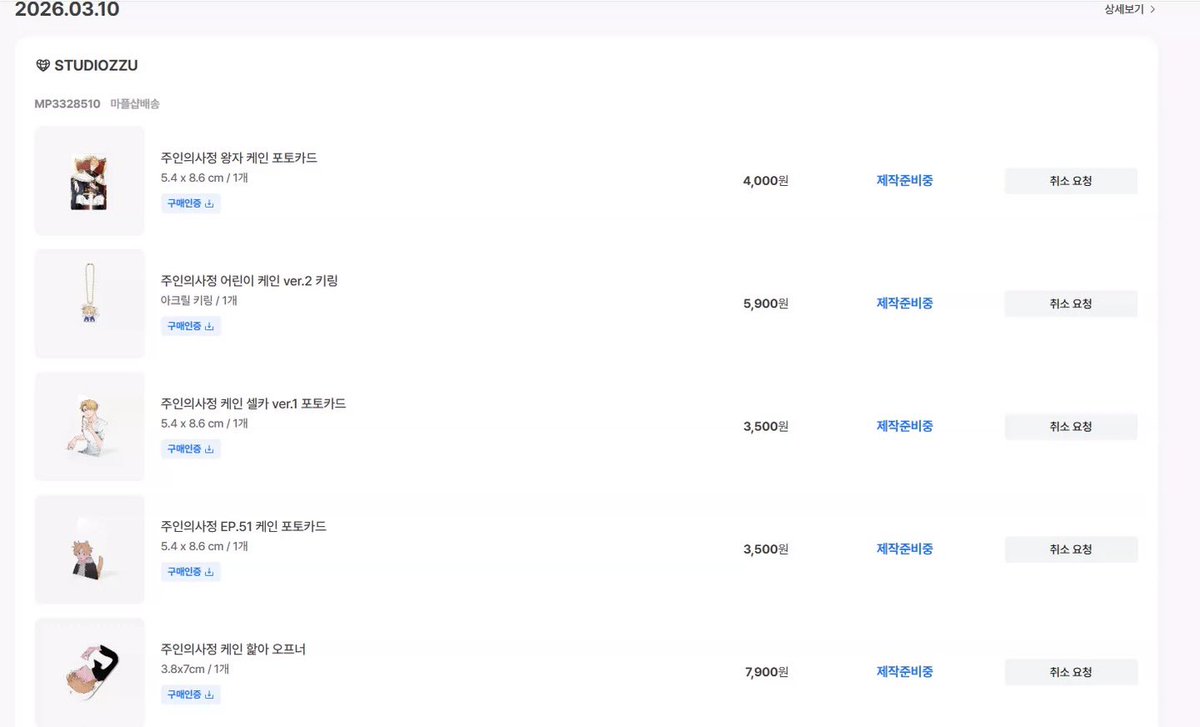Click 3,500원 price of 셀카 ver.1 포토카드
The image size is (1200, 727).
tap(766, 427)
